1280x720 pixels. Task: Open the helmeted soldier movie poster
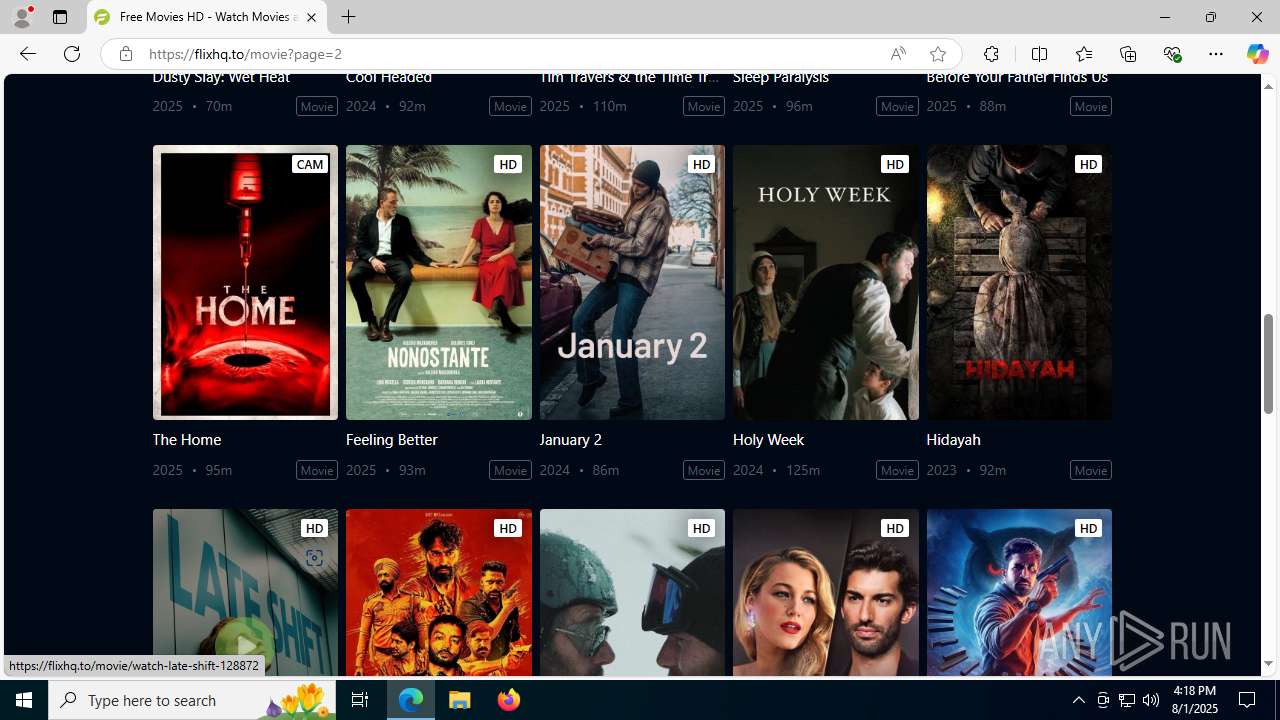point(632,593)
